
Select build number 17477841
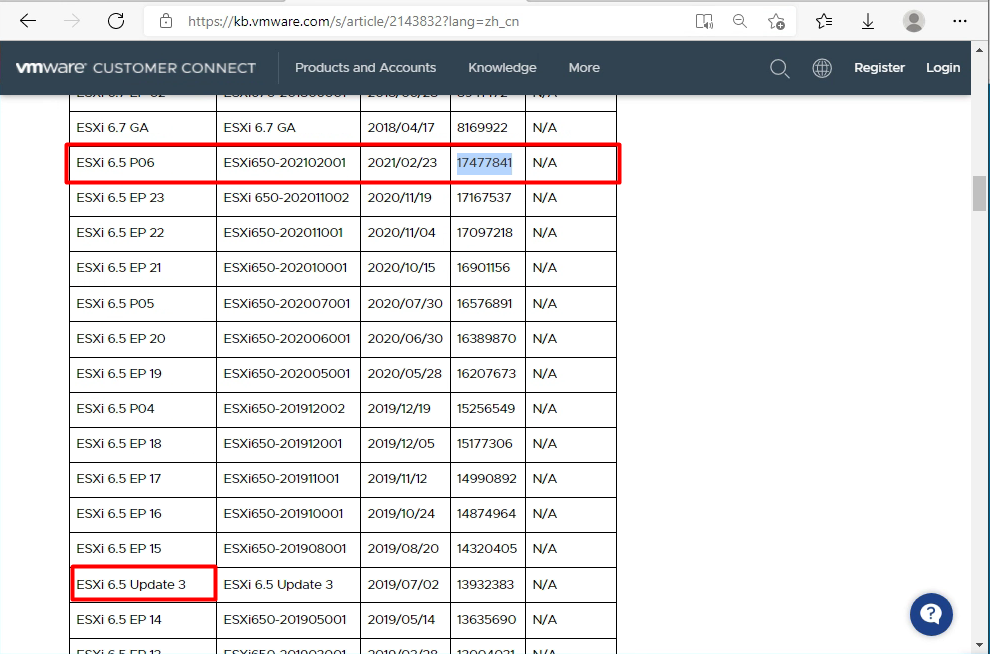[484, 162]
